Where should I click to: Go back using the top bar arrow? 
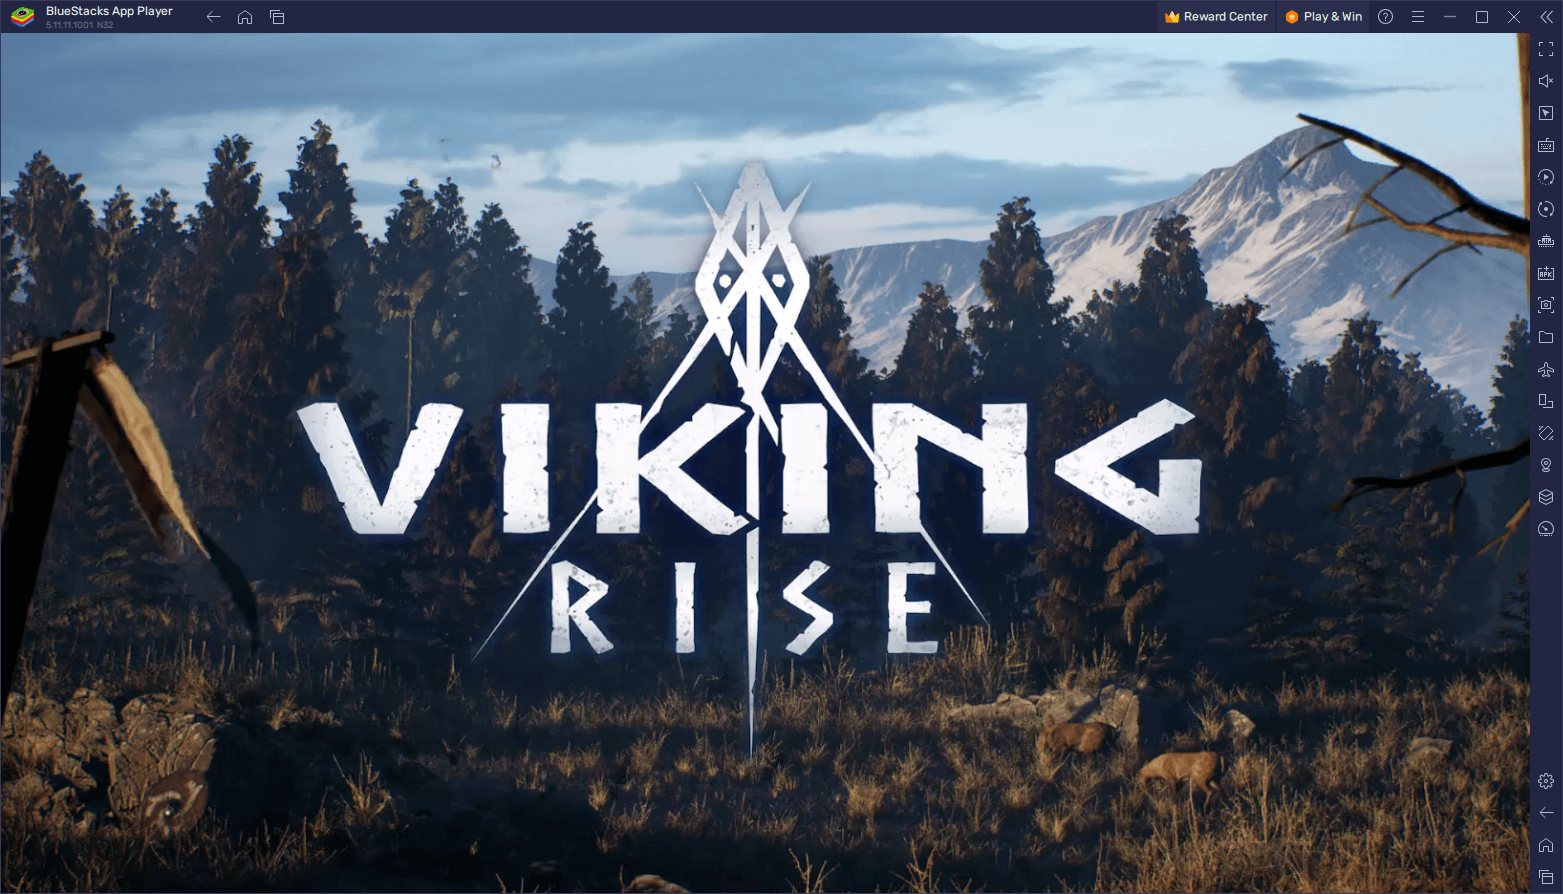click(213, 17)
